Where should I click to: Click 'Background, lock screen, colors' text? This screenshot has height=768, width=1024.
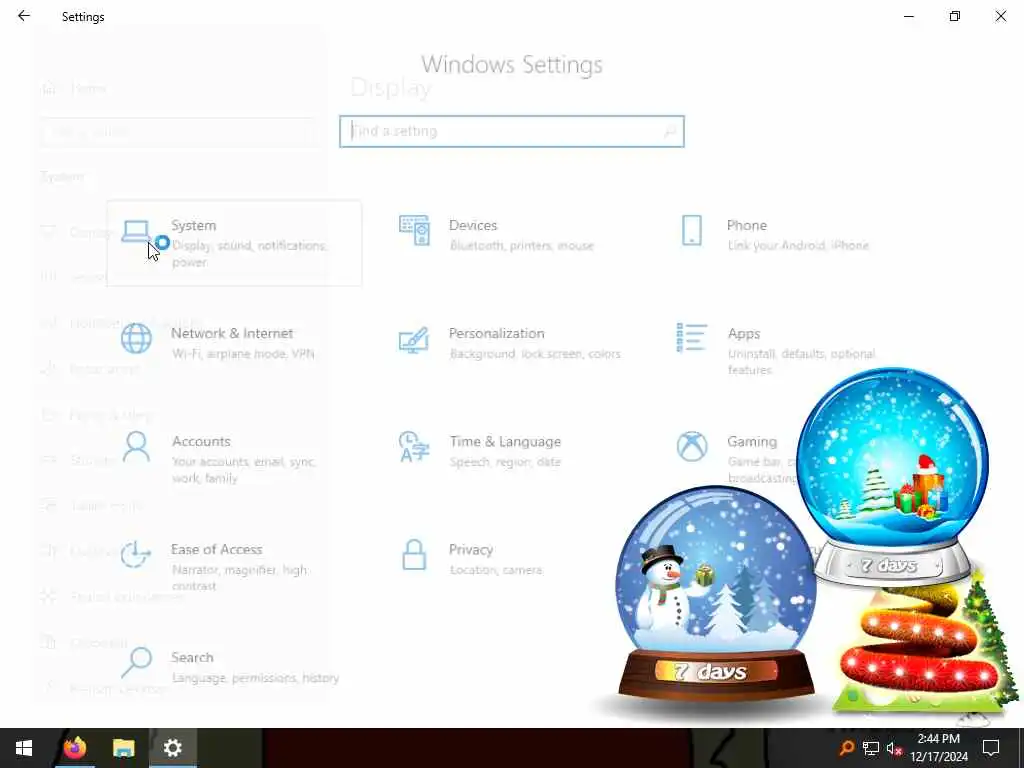(535, 354)
